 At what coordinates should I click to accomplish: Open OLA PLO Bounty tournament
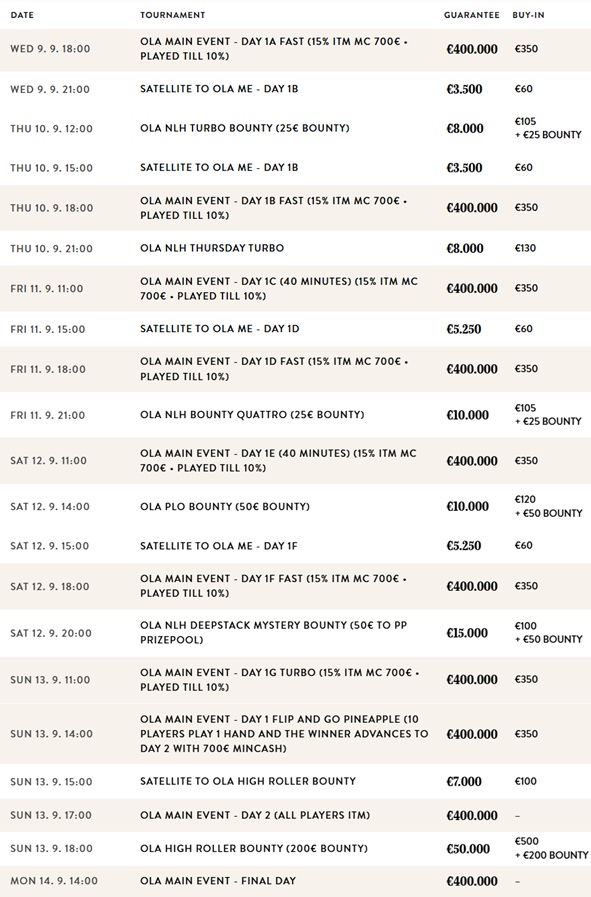tap(225, 506)
